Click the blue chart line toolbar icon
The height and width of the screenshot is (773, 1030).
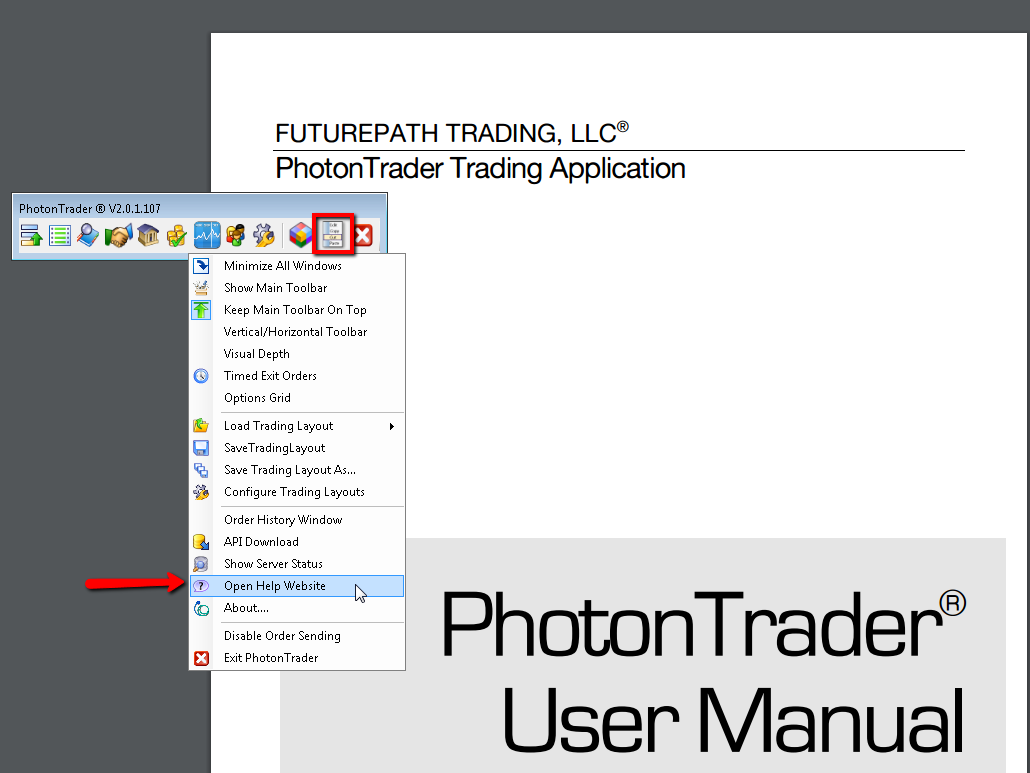click(x=207, y=234)
